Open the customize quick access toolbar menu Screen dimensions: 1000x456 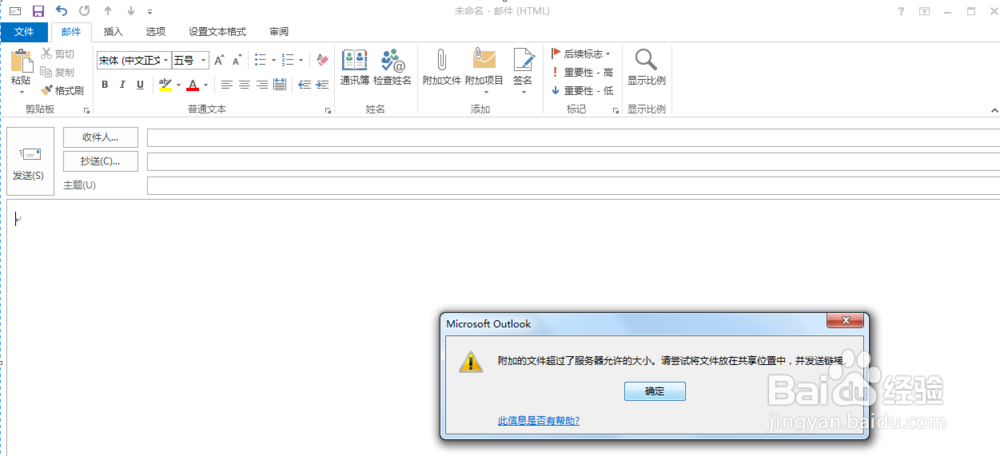coord(150,11)
